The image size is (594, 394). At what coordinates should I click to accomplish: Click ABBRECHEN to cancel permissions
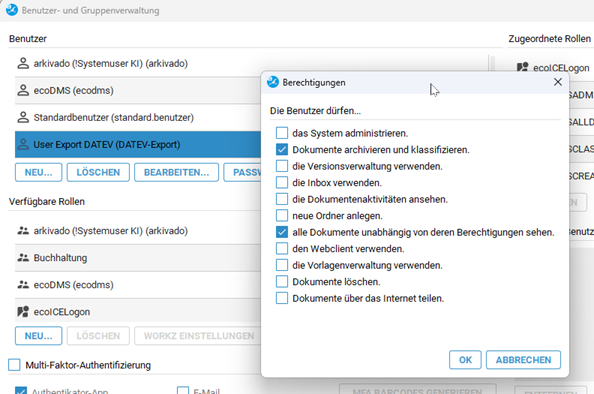(x=523, y=360)
